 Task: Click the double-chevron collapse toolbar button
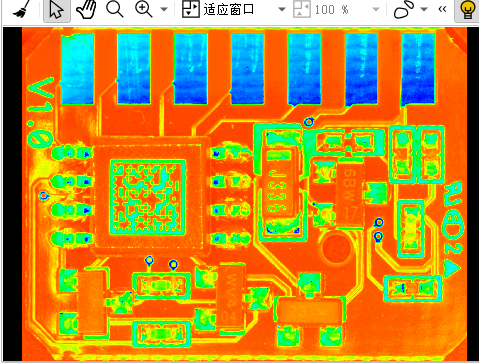point(442,9)
